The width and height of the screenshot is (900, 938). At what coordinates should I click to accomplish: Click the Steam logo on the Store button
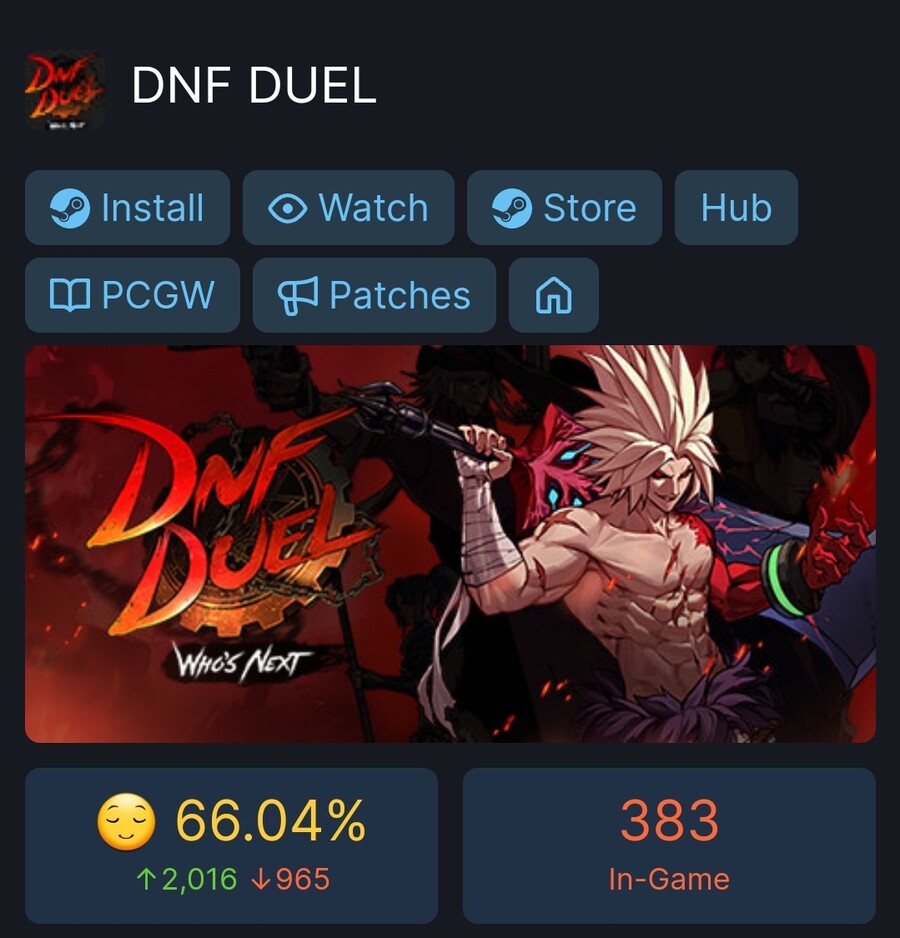click(x=512, y=208)
